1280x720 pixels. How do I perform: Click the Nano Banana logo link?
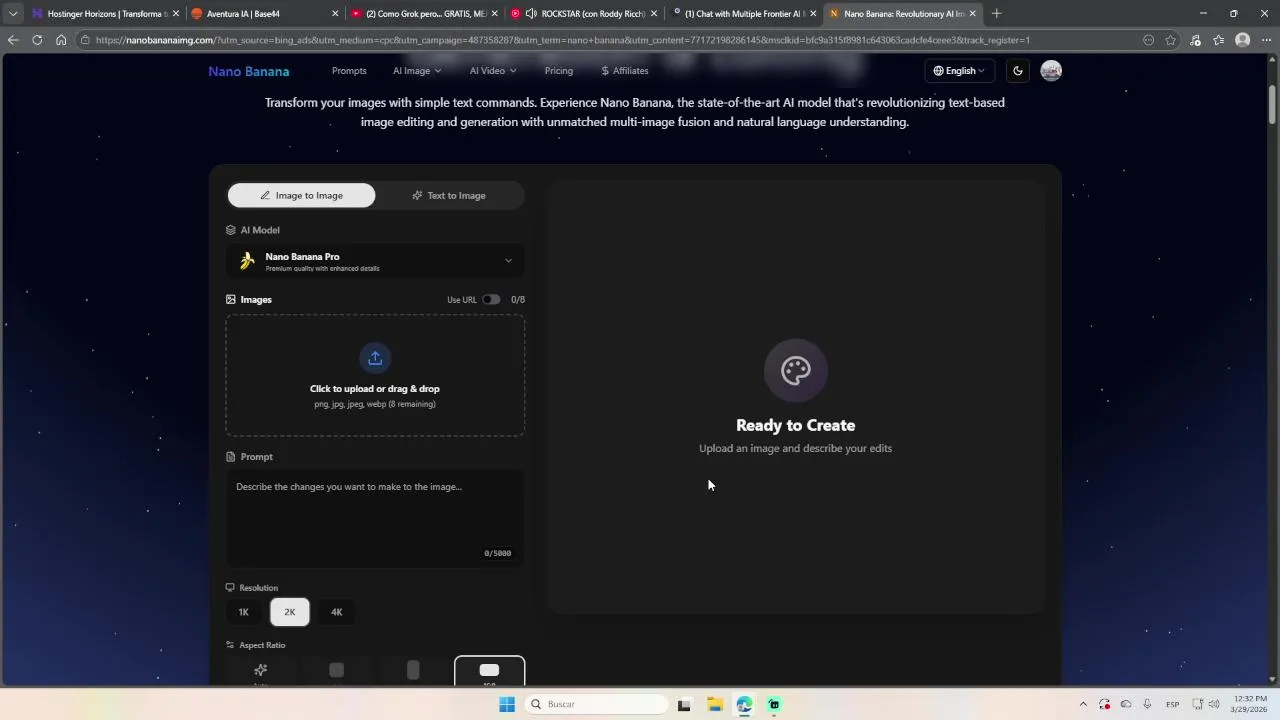[249, 71]
